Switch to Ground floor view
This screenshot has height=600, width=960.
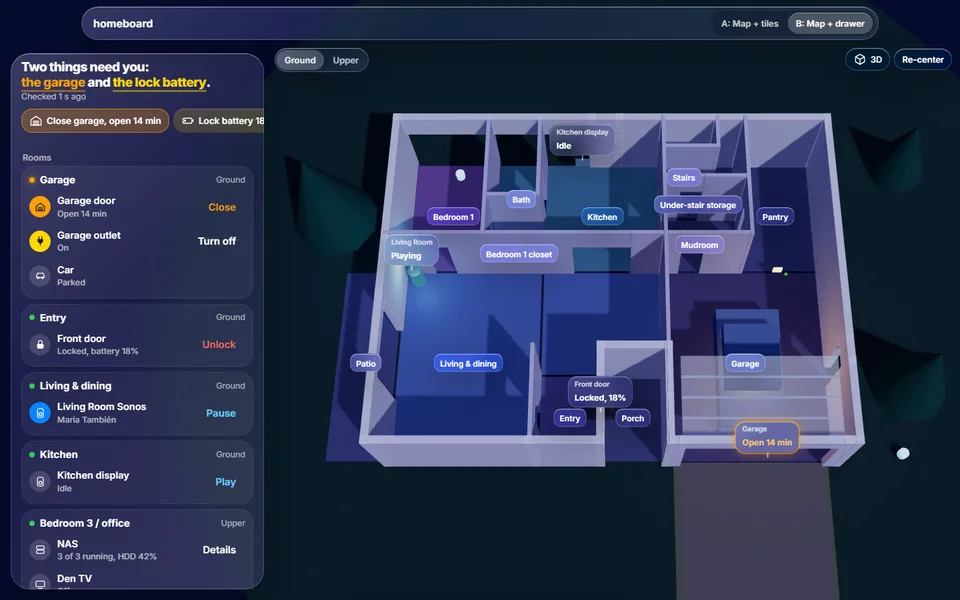pos(300,60)
